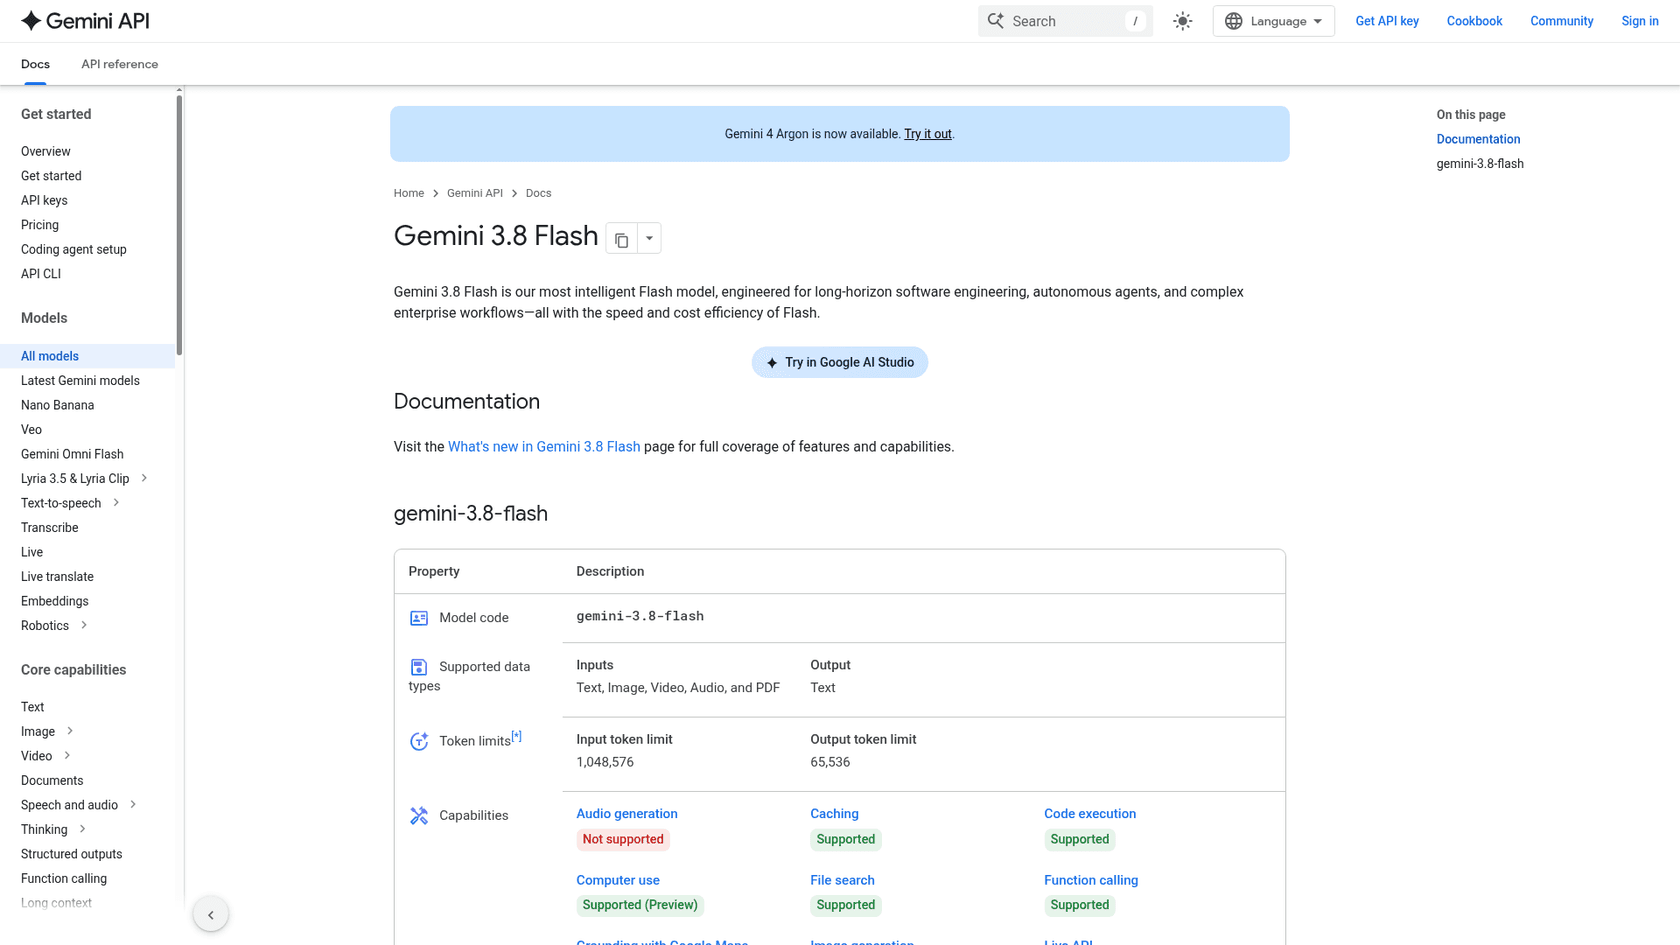This screenshot has height=945, width=1680.
Task: Open the Audio generation capability link
Action: (x=627, y=814)
